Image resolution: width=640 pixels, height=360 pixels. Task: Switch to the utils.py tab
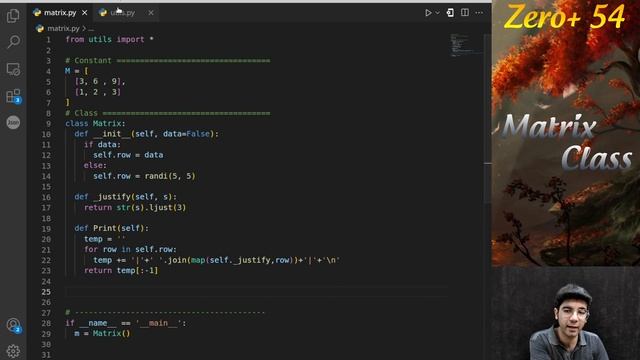122,13
